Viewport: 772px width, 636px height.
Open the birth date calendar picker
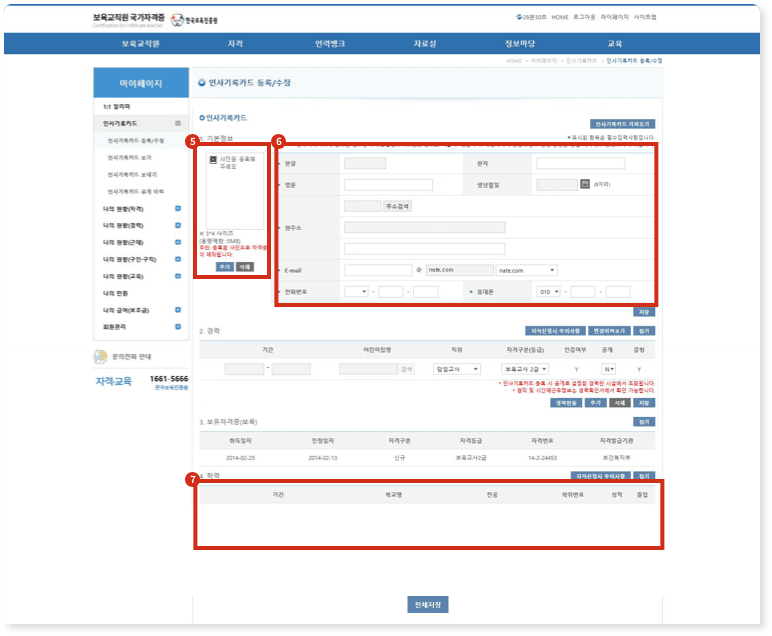pyautogui.click(x=585, y=184)
